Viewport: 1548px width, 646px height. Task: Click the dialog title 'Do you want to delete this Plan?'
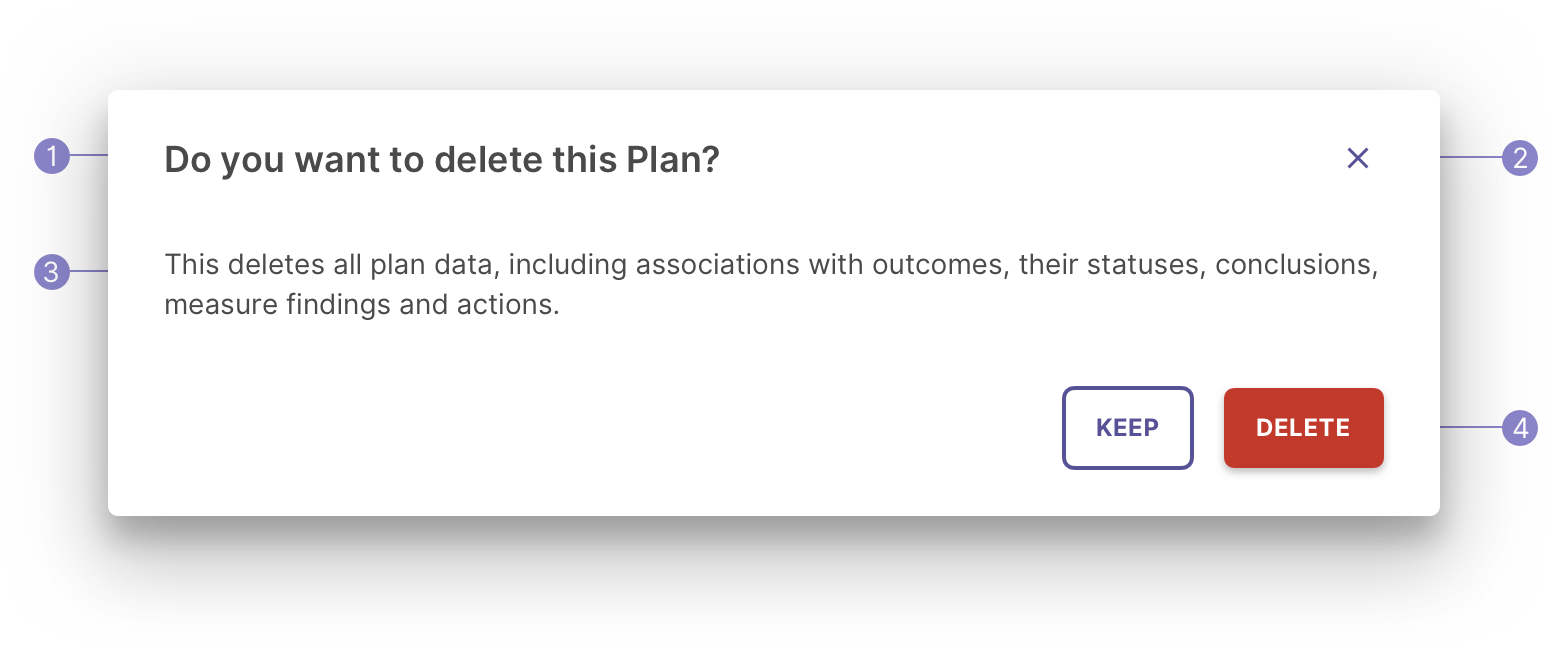(442, 159)
